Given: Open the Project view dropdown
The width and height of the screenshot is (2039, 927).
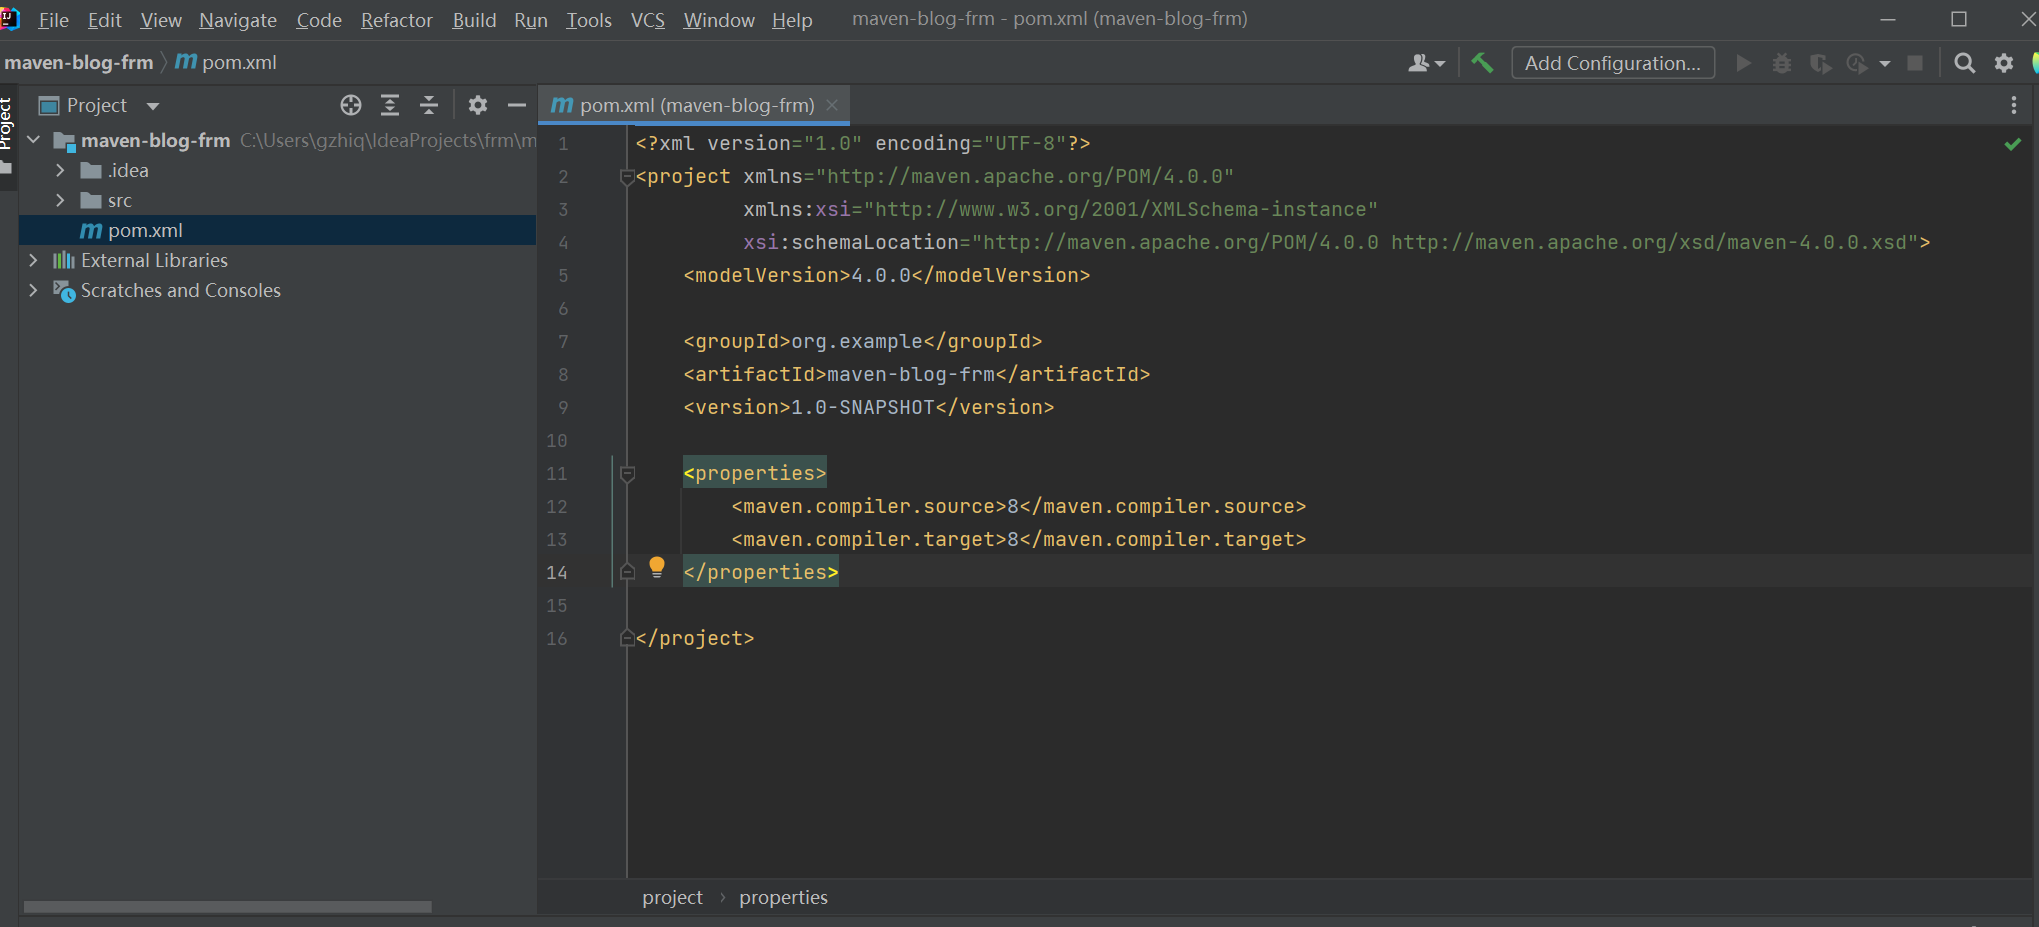Looking at the screenshot, I should 153,106.
